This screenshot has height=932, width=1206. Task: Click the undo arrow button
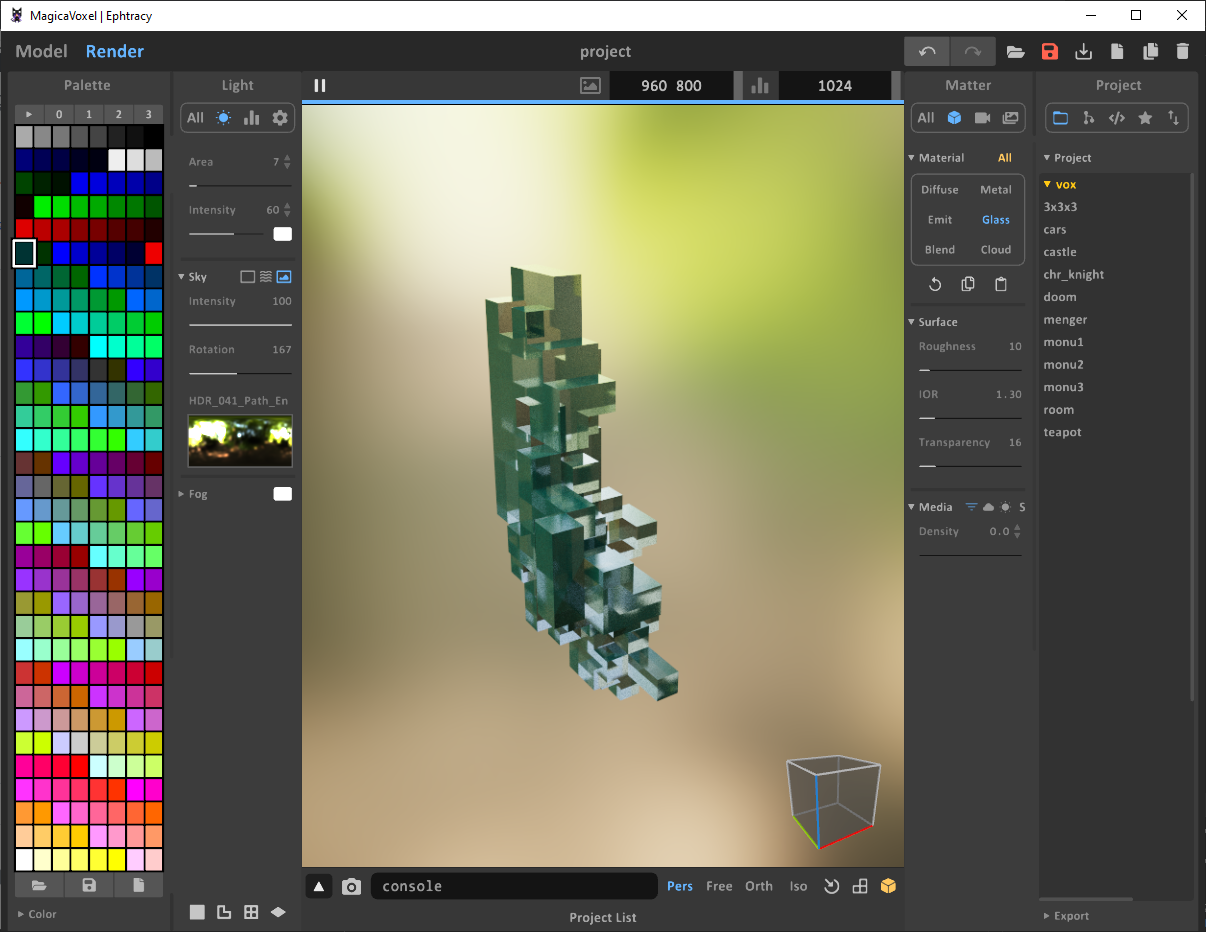click(927, 52)
